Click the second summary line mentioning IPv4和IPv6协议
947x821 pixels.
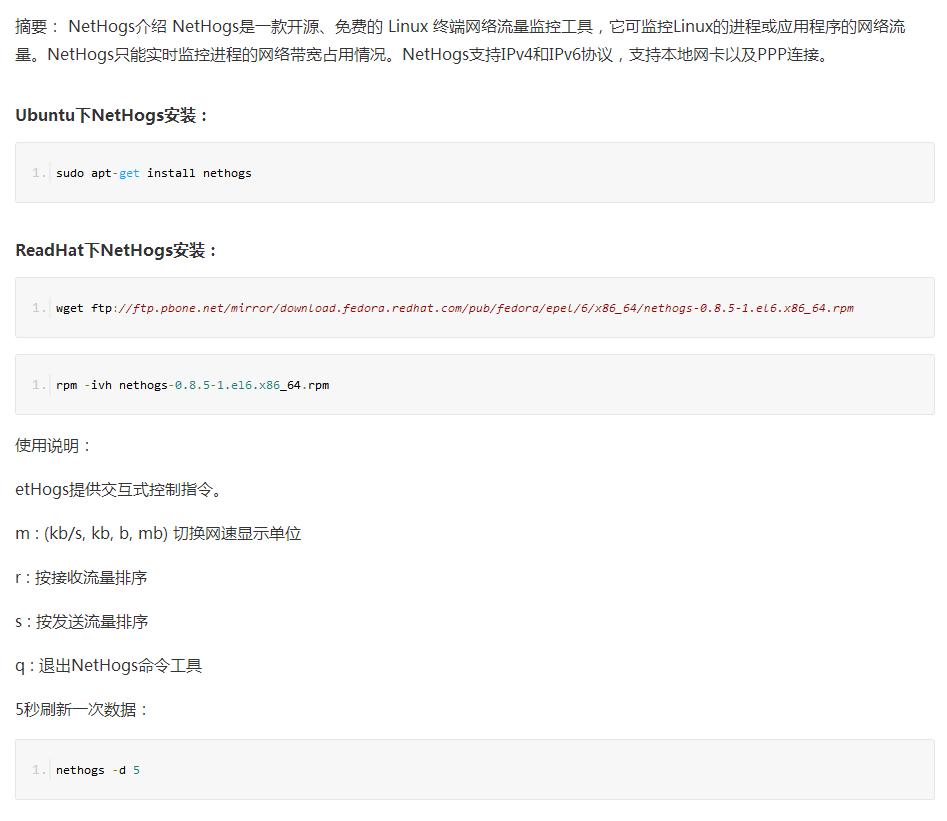pos(423,55)
